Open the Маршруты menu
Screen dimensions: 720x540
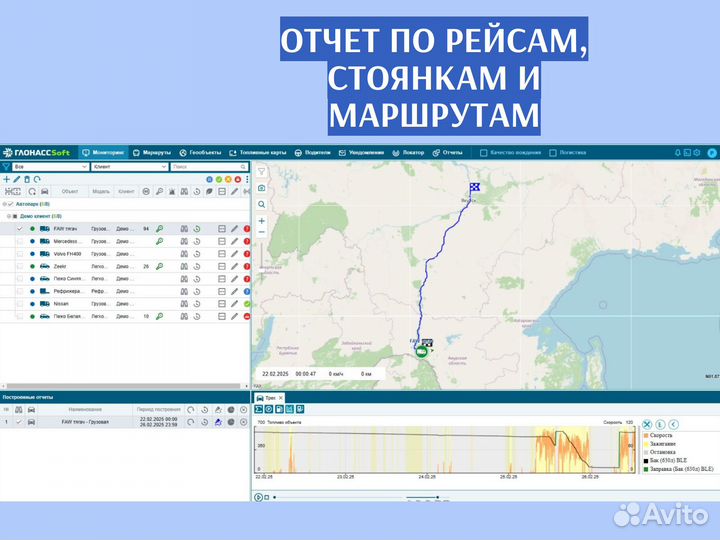click(152, 152)
